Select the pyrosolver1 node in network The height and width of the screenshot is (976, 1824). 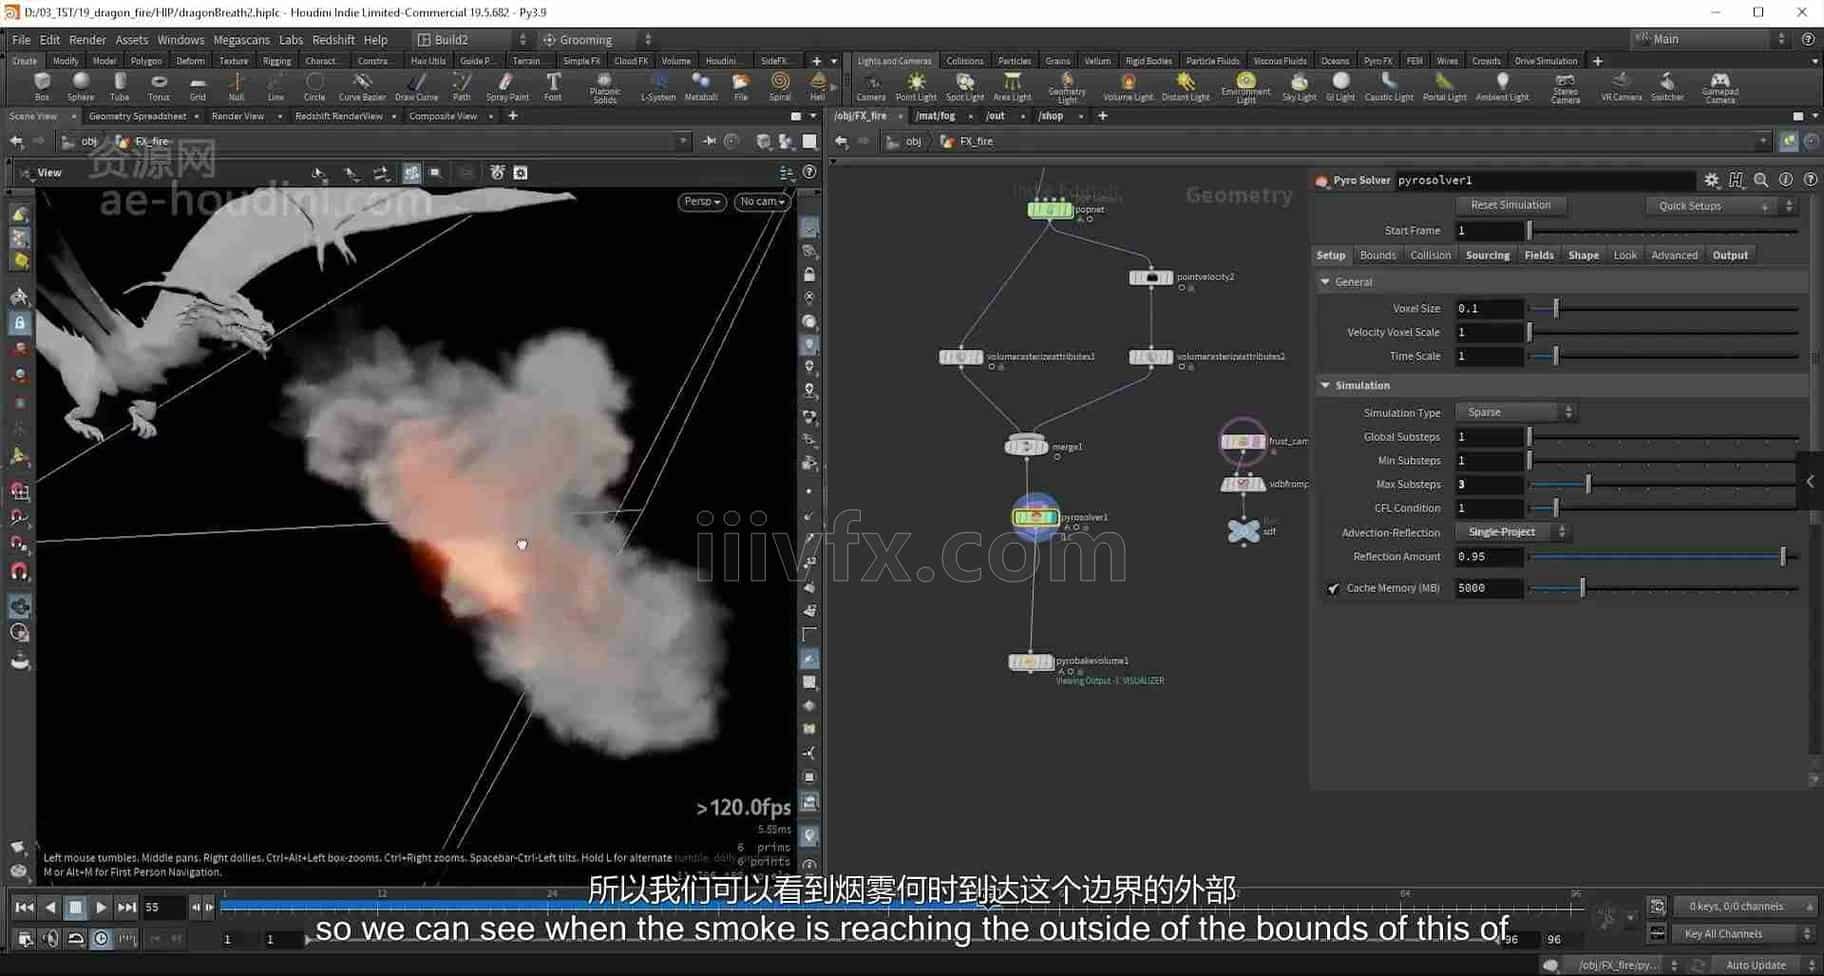1035,517
